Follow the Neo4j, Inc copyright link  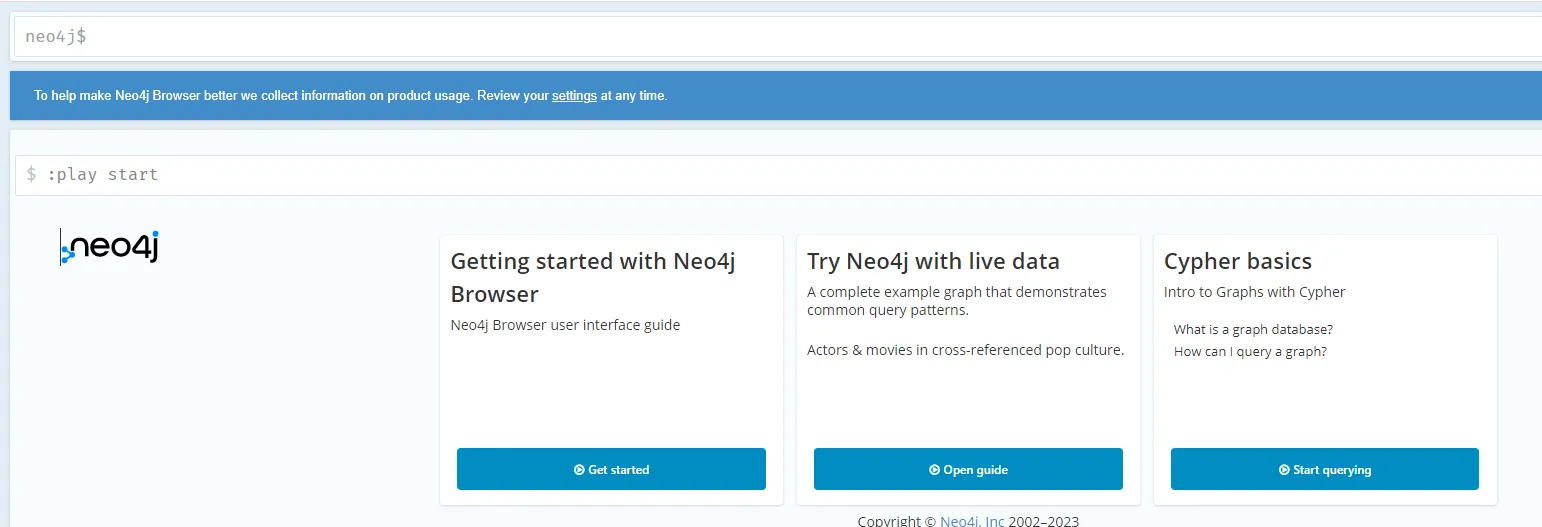click(972, 520)
